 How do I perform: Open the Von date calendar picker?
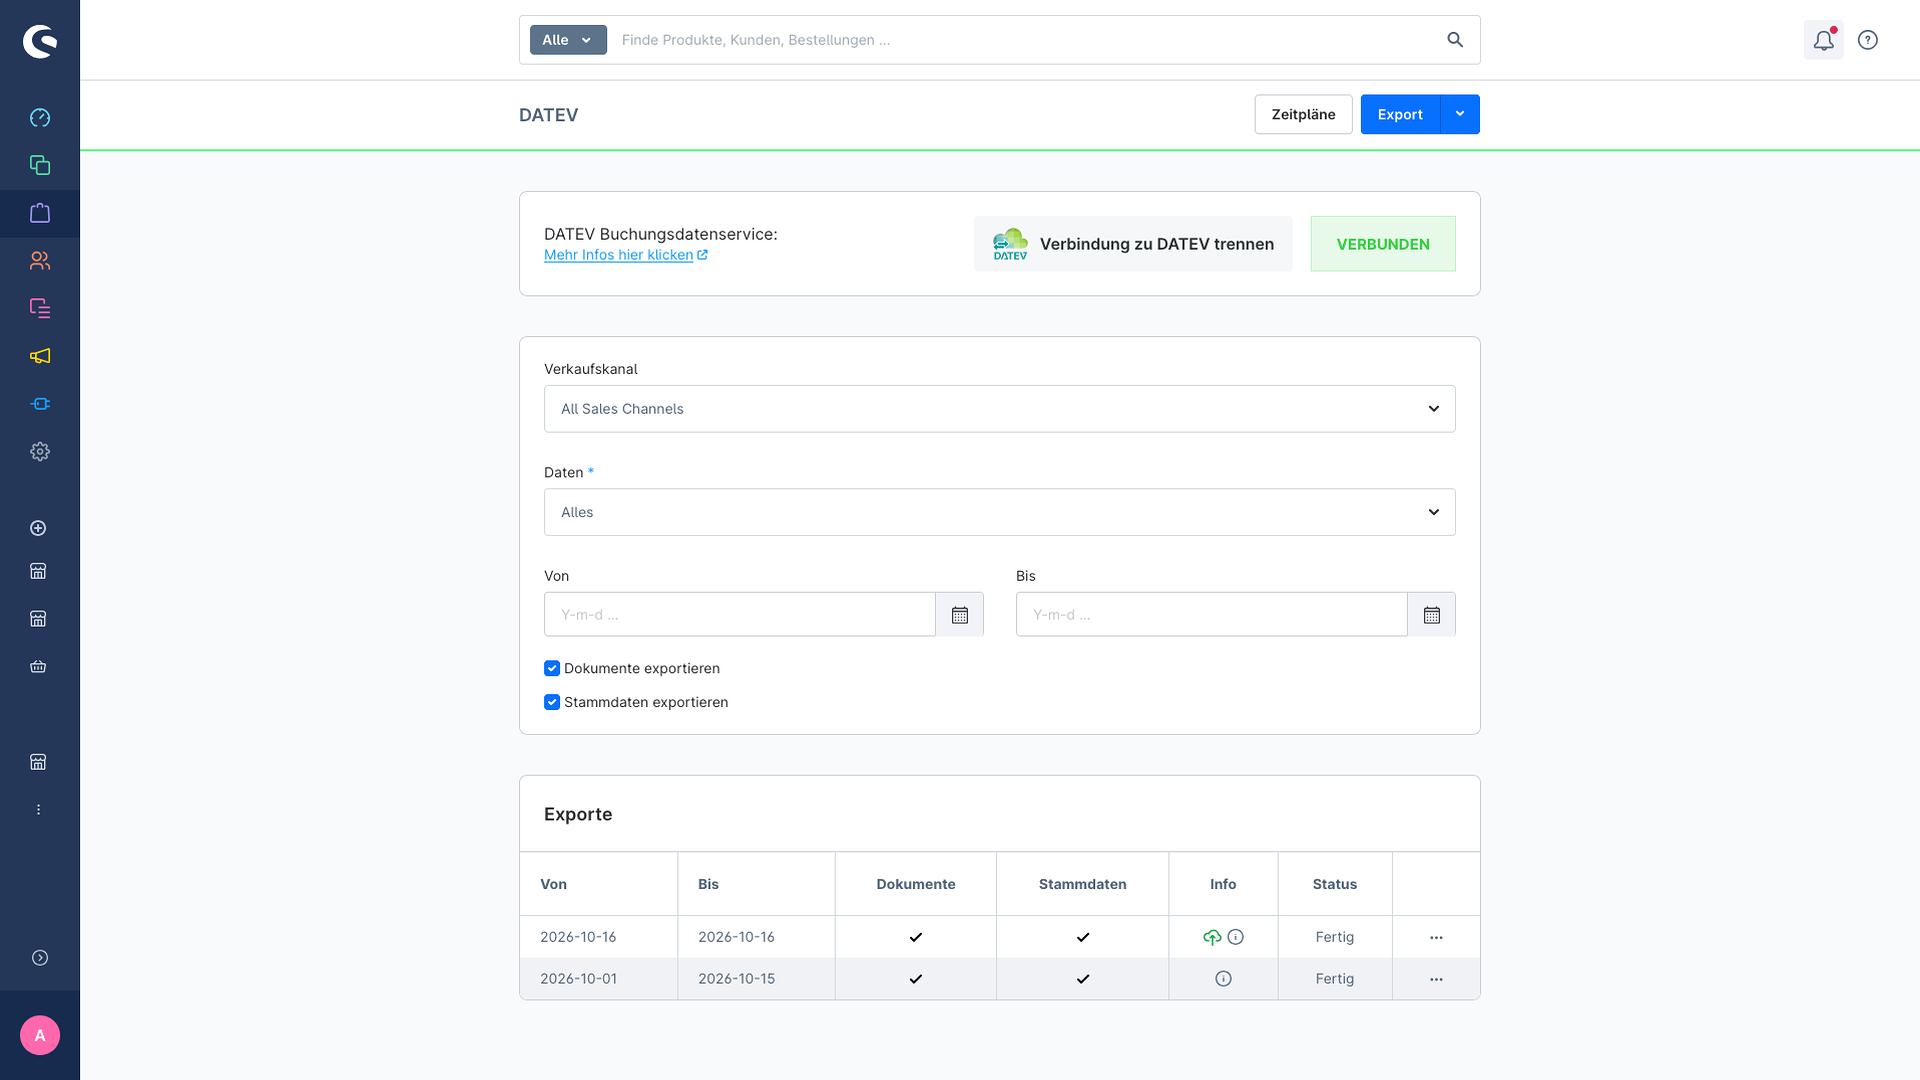tap(960, 615)
